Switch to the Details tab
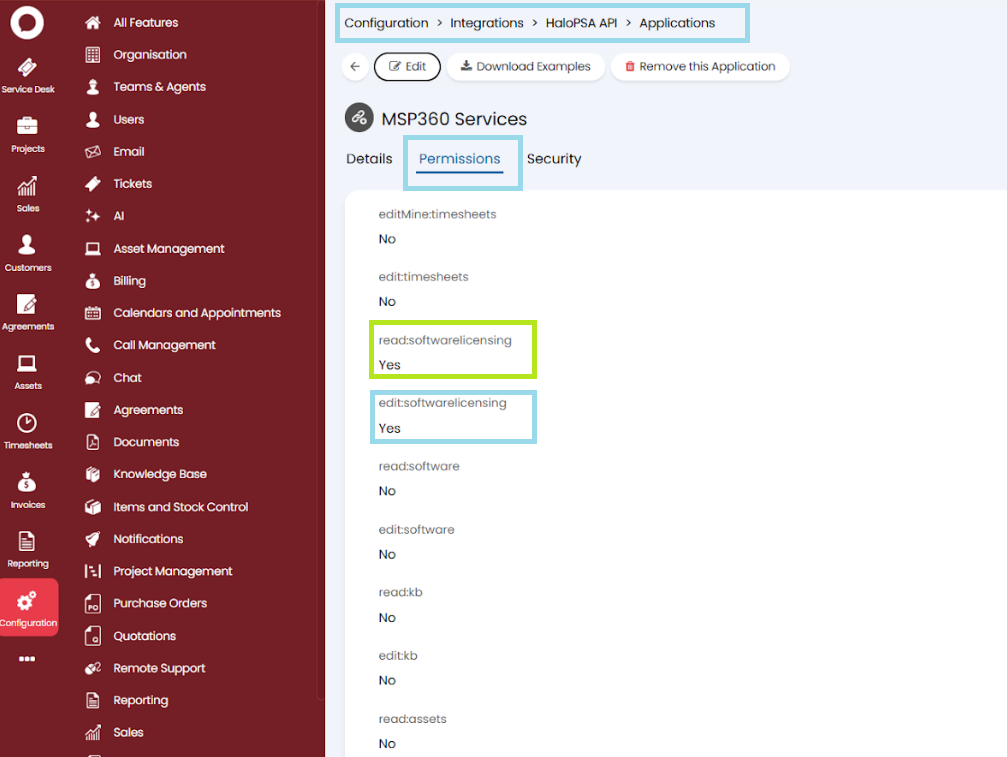The width and height of the screenshot is (1007, 757). click(369, 159)
